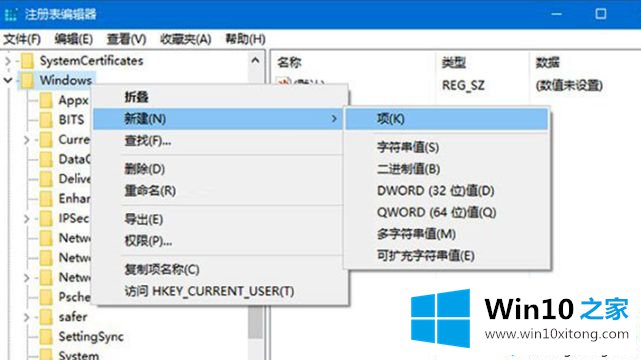Select 可扩充字符串值(E) in the submenu
Screen dimensions: 641x360
click(447, 256)
